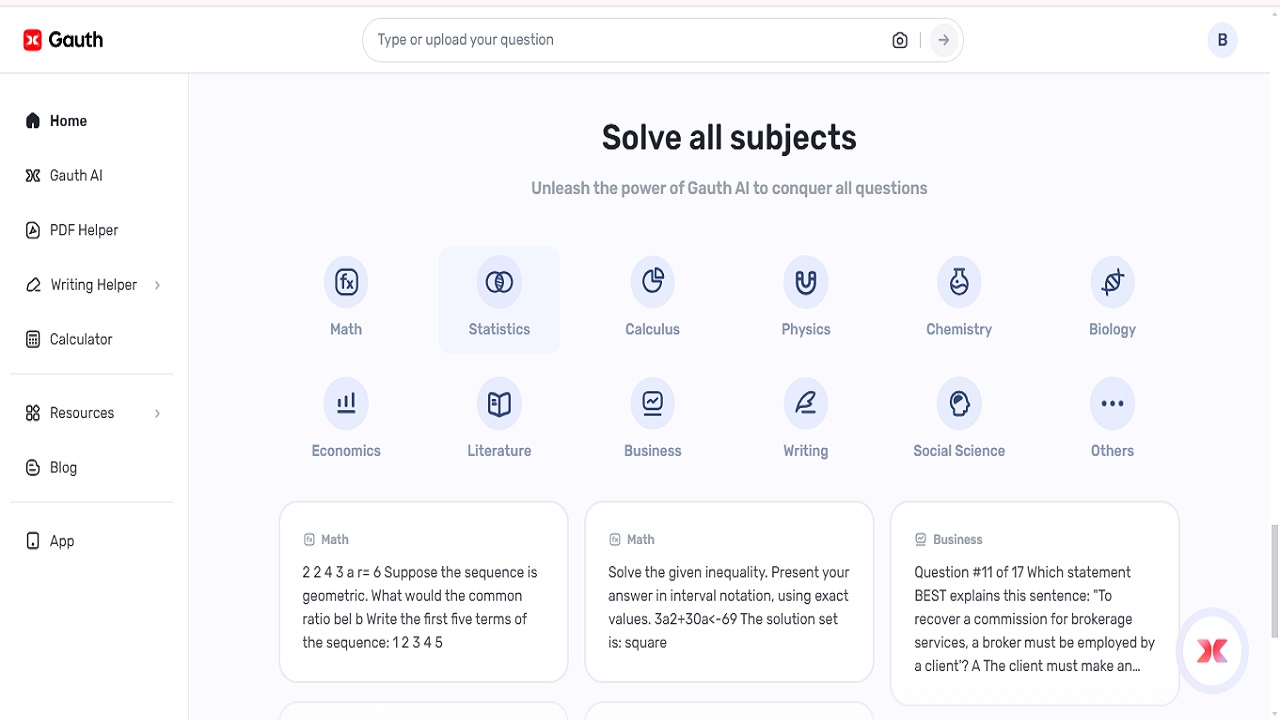1280x720 pixels.
Task: Open the Calculator sidebar item
Action: [81, 340]
